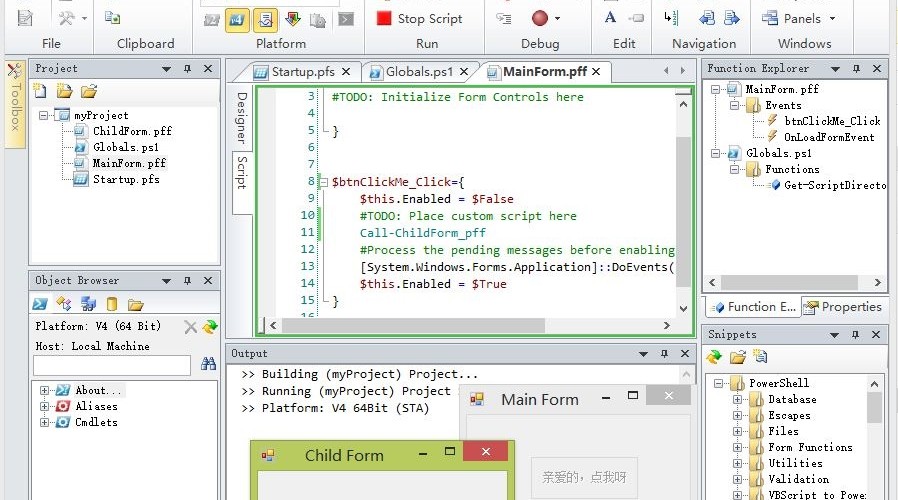Click the Chinese-labeled button on Main Form
Screen dimensions: 898x500
[584, 477]
